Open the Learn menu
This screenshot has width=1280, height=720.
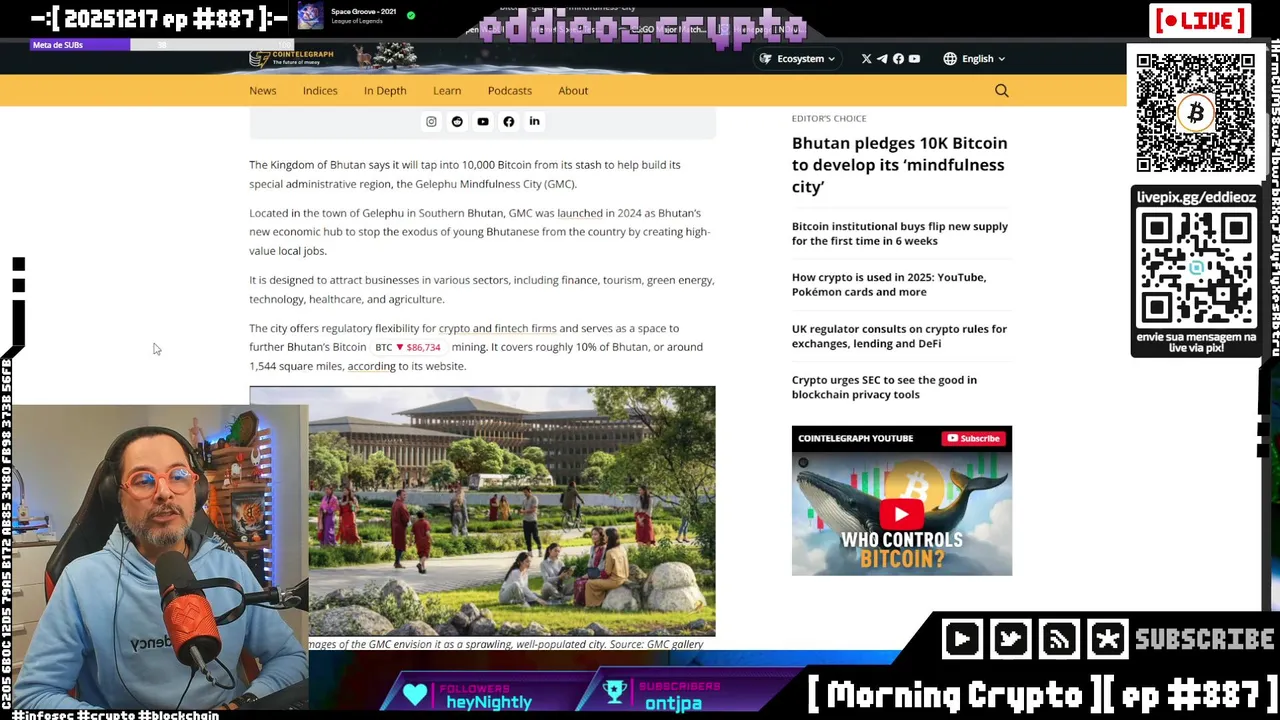pyautogui.click(x=447, y=90)
